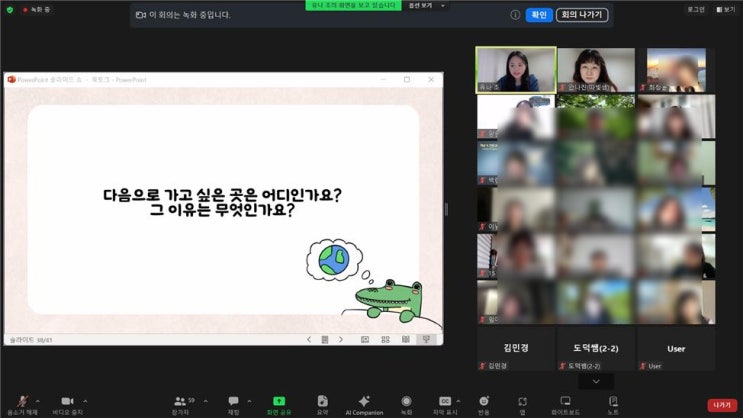This screenshot has height=418, width=743.
Task: Click the slide counter in PowerPoint status bar
Action: tap(31, 340)
